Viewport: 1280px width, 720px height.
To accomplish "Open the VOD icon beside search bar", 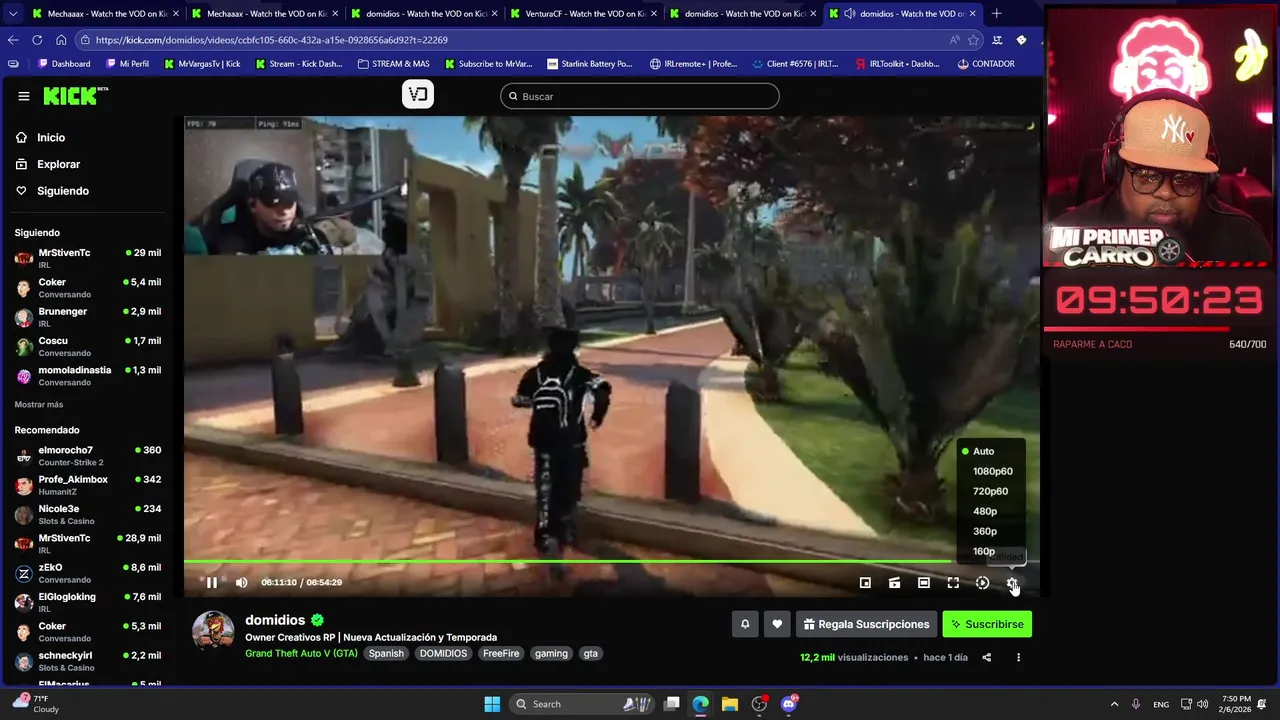I will pyautogui.click(x=418, y=95).
